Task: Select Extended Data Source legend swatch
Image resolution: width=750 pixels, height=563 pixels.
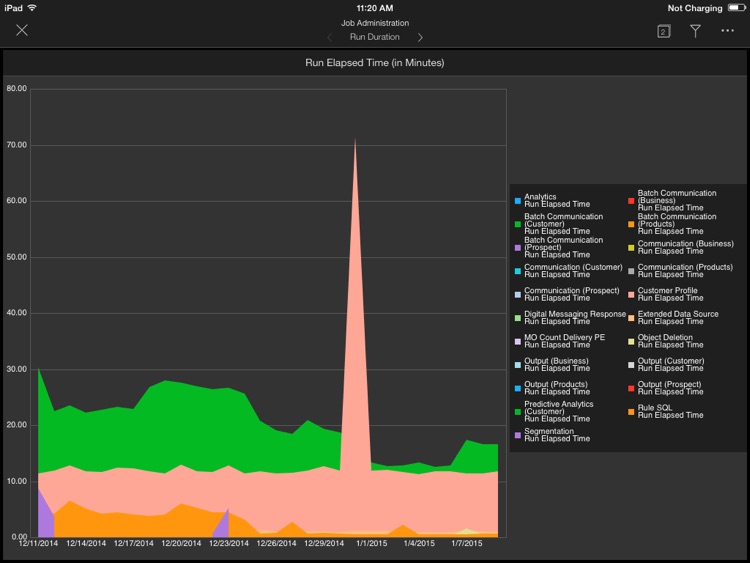Action: pos(631,318)
